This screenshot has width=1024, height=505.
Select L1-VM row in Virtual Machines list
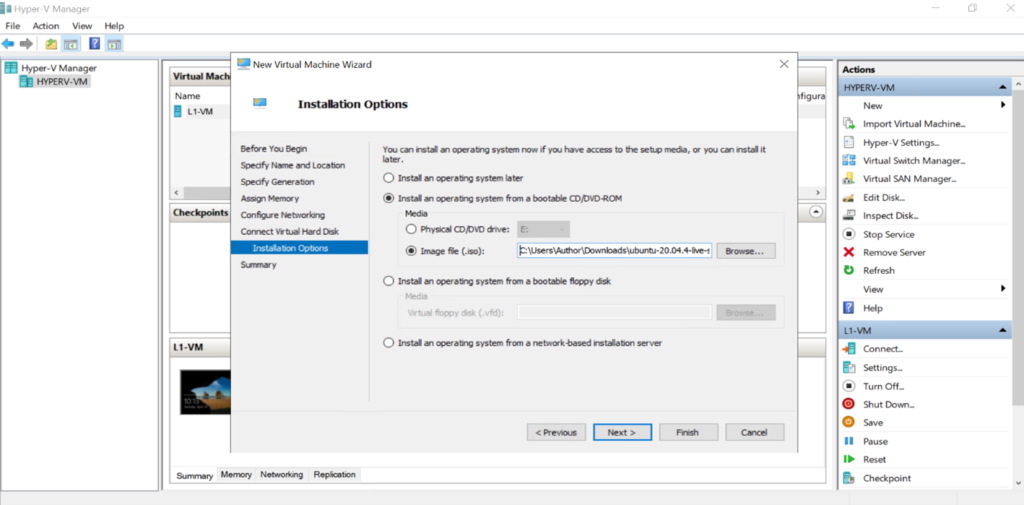coord(200,112)
